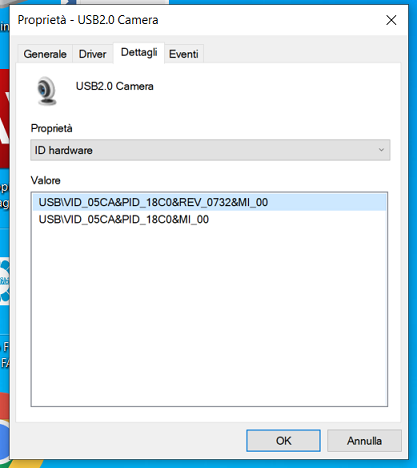Switch to the Generale tab
417x468 pixels.
click(45, 54)
